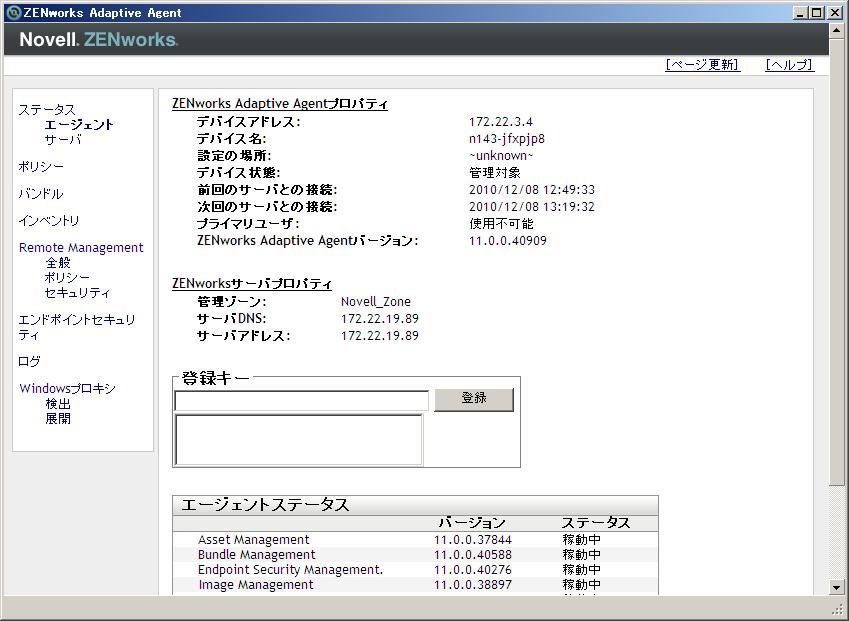The height and width of the screenshot is (621, 849).
Task: Open the サーバ status page
Action: click(x=63, y=140)
